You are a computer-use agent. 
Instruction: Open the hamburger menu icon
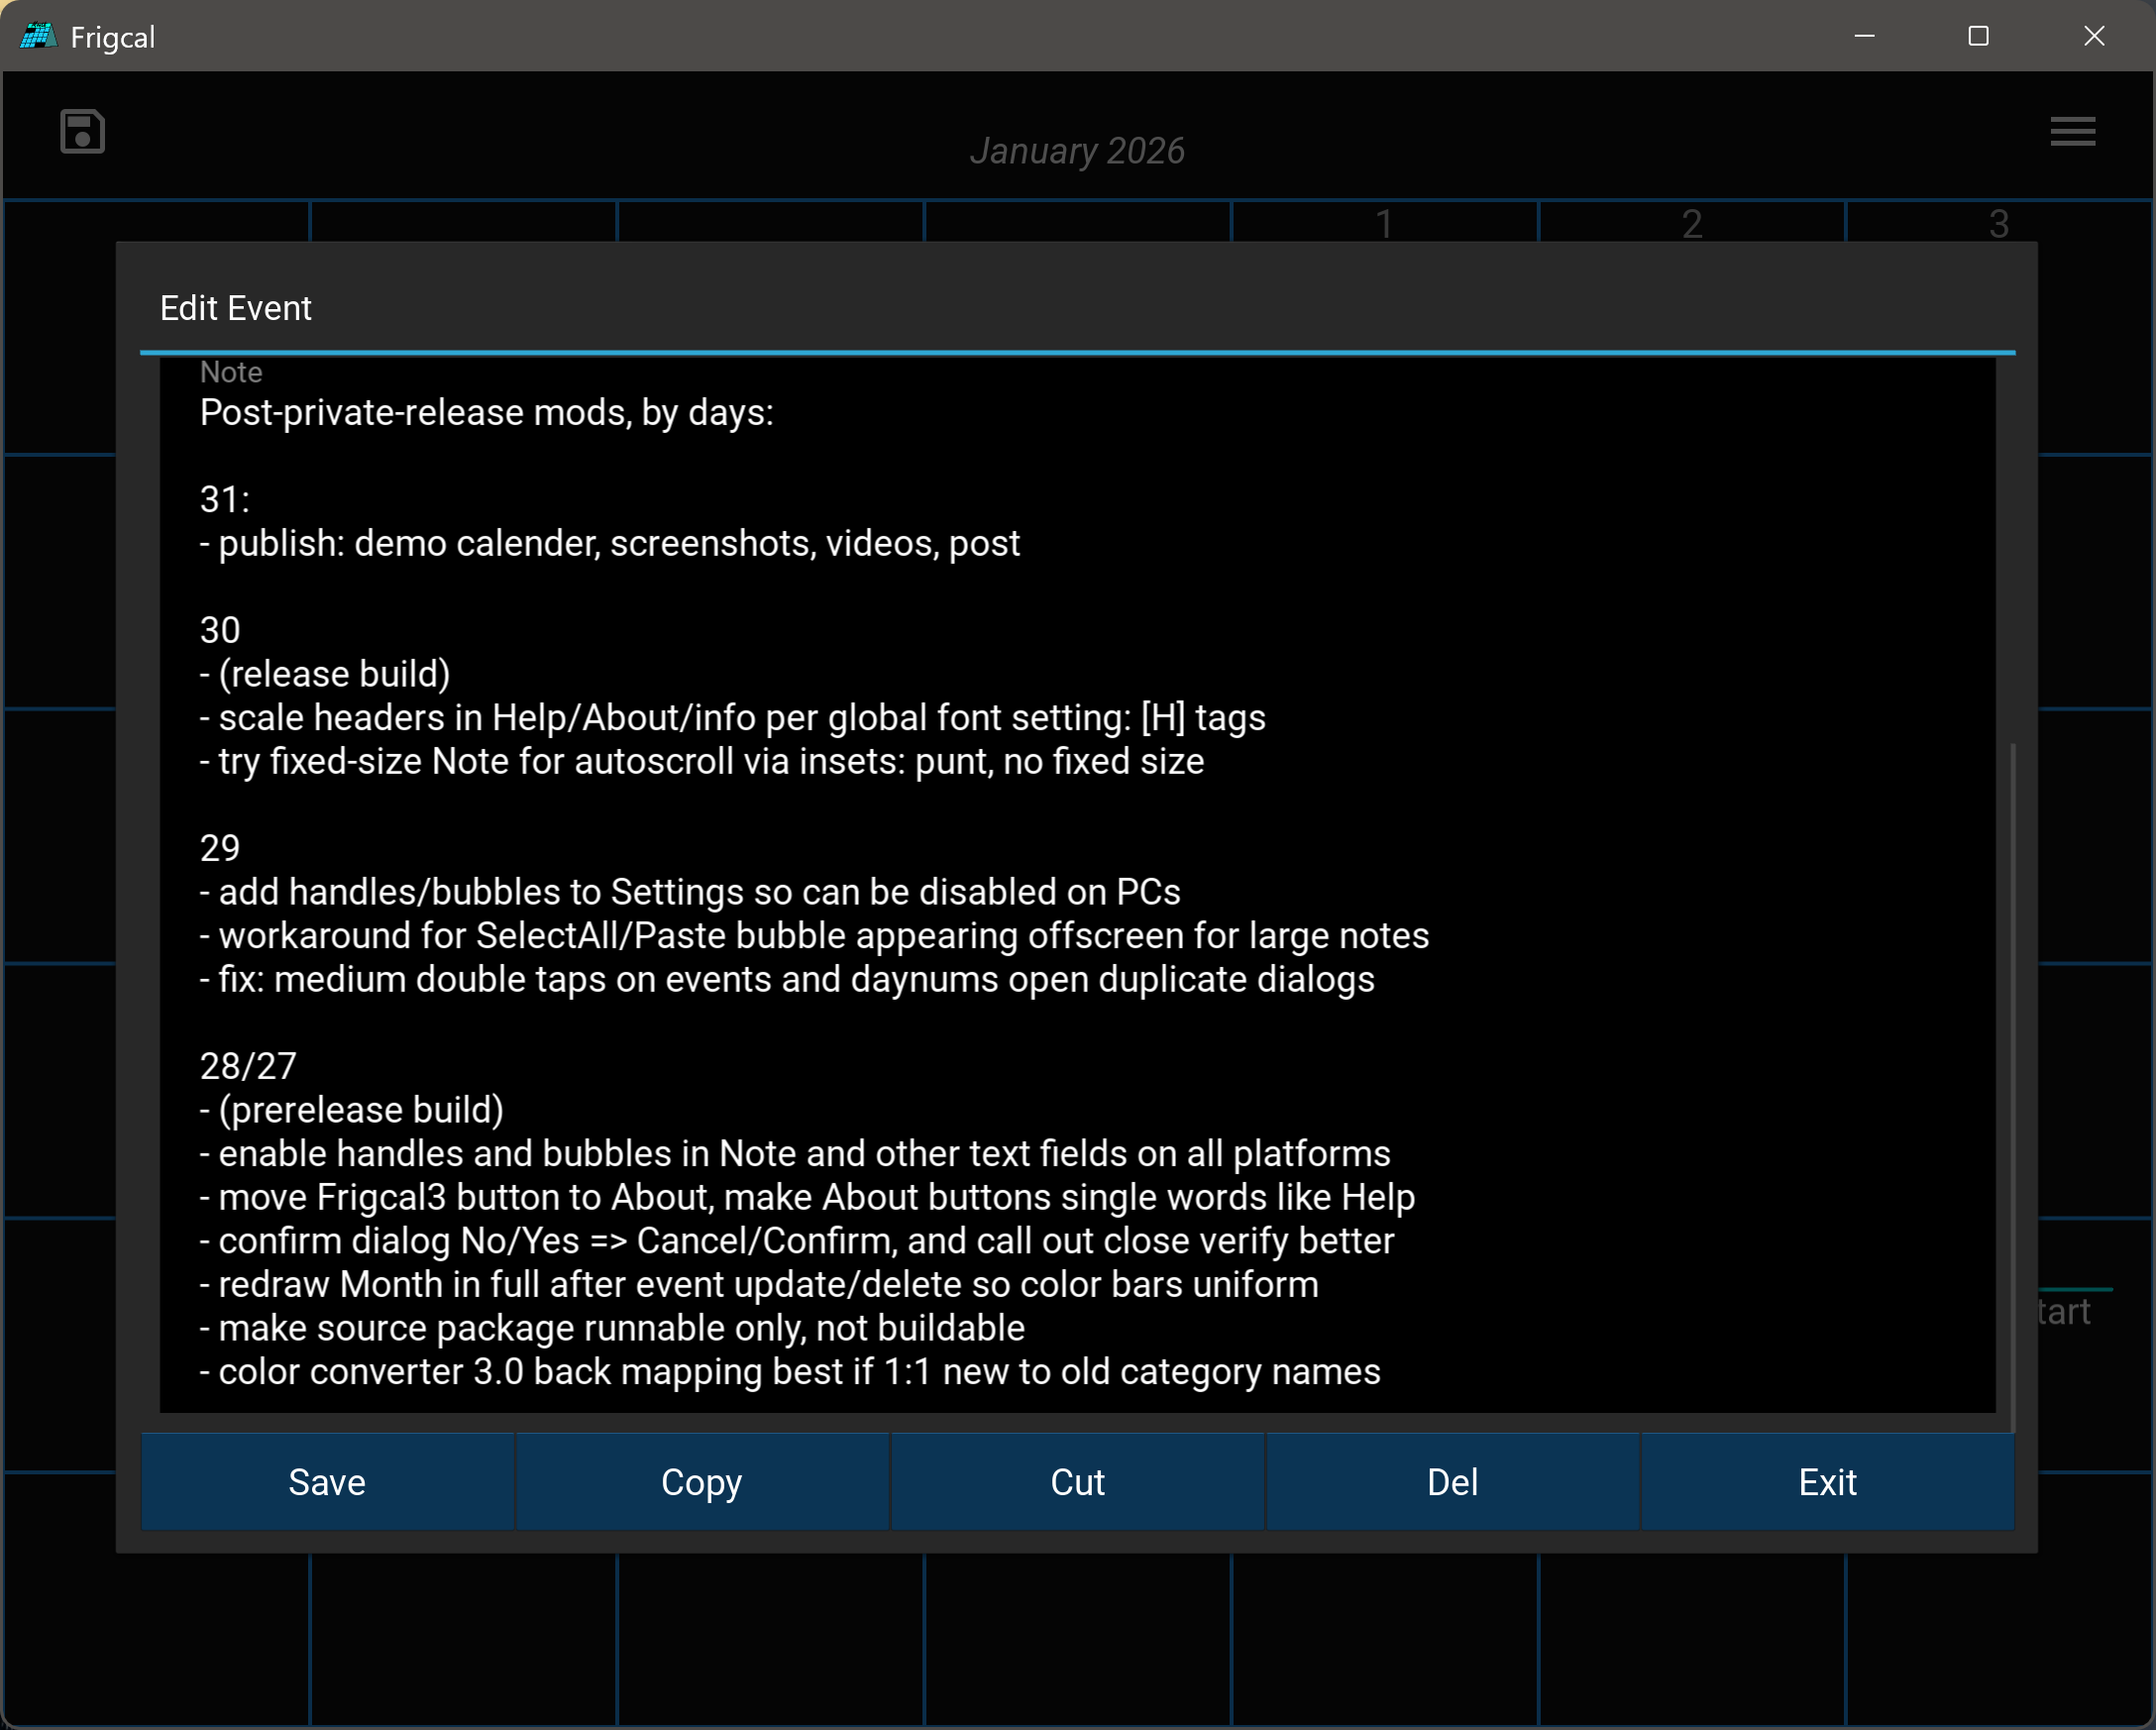pos(2072,132)
